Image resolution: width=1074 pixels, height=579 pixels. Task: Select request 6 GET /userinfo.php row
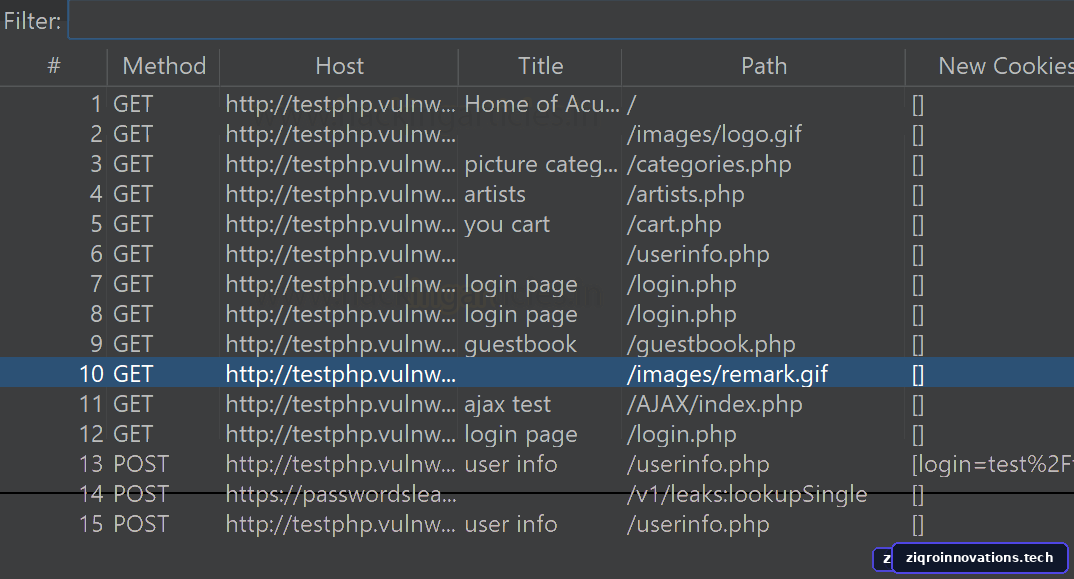[x=537, y=255]
